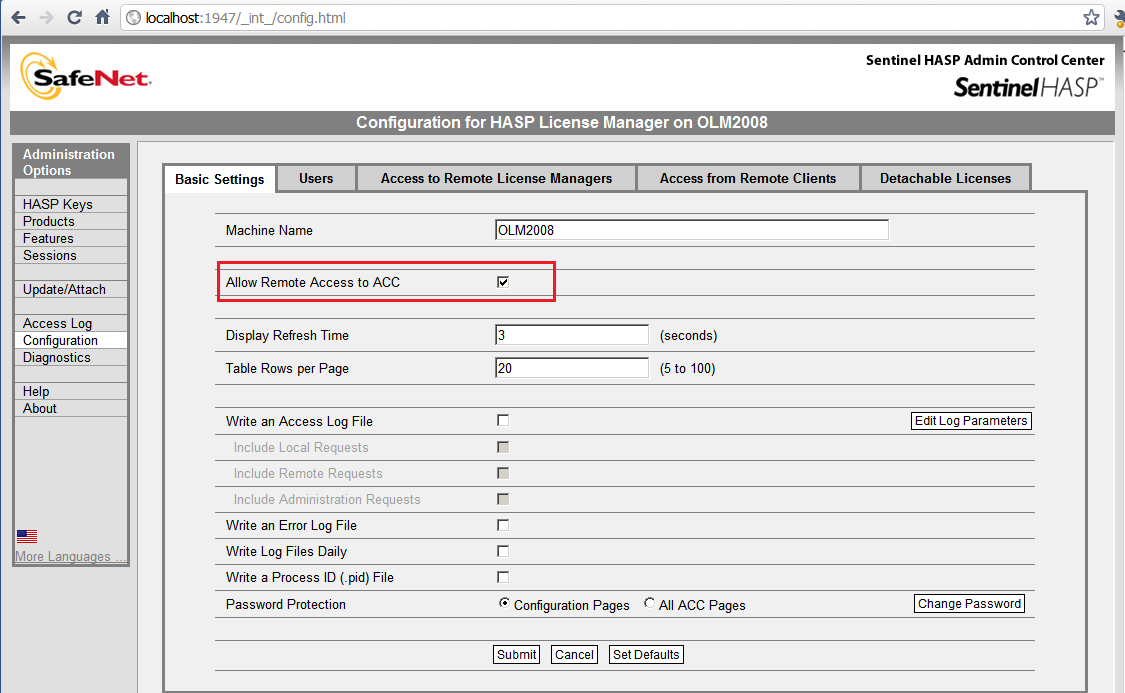
Task: Click the Submit button
Action: pyautogui.click(x=517, y=654)
